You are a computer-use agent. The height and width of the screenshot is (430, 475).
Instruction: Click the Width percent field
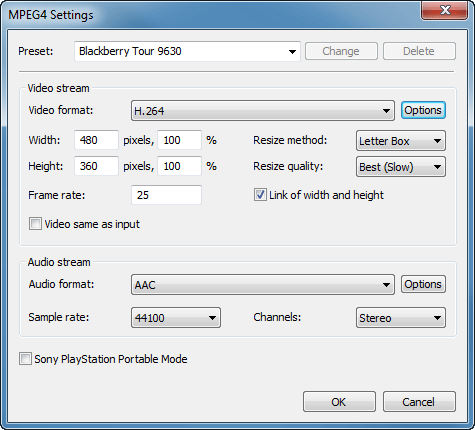click(179, 140)
